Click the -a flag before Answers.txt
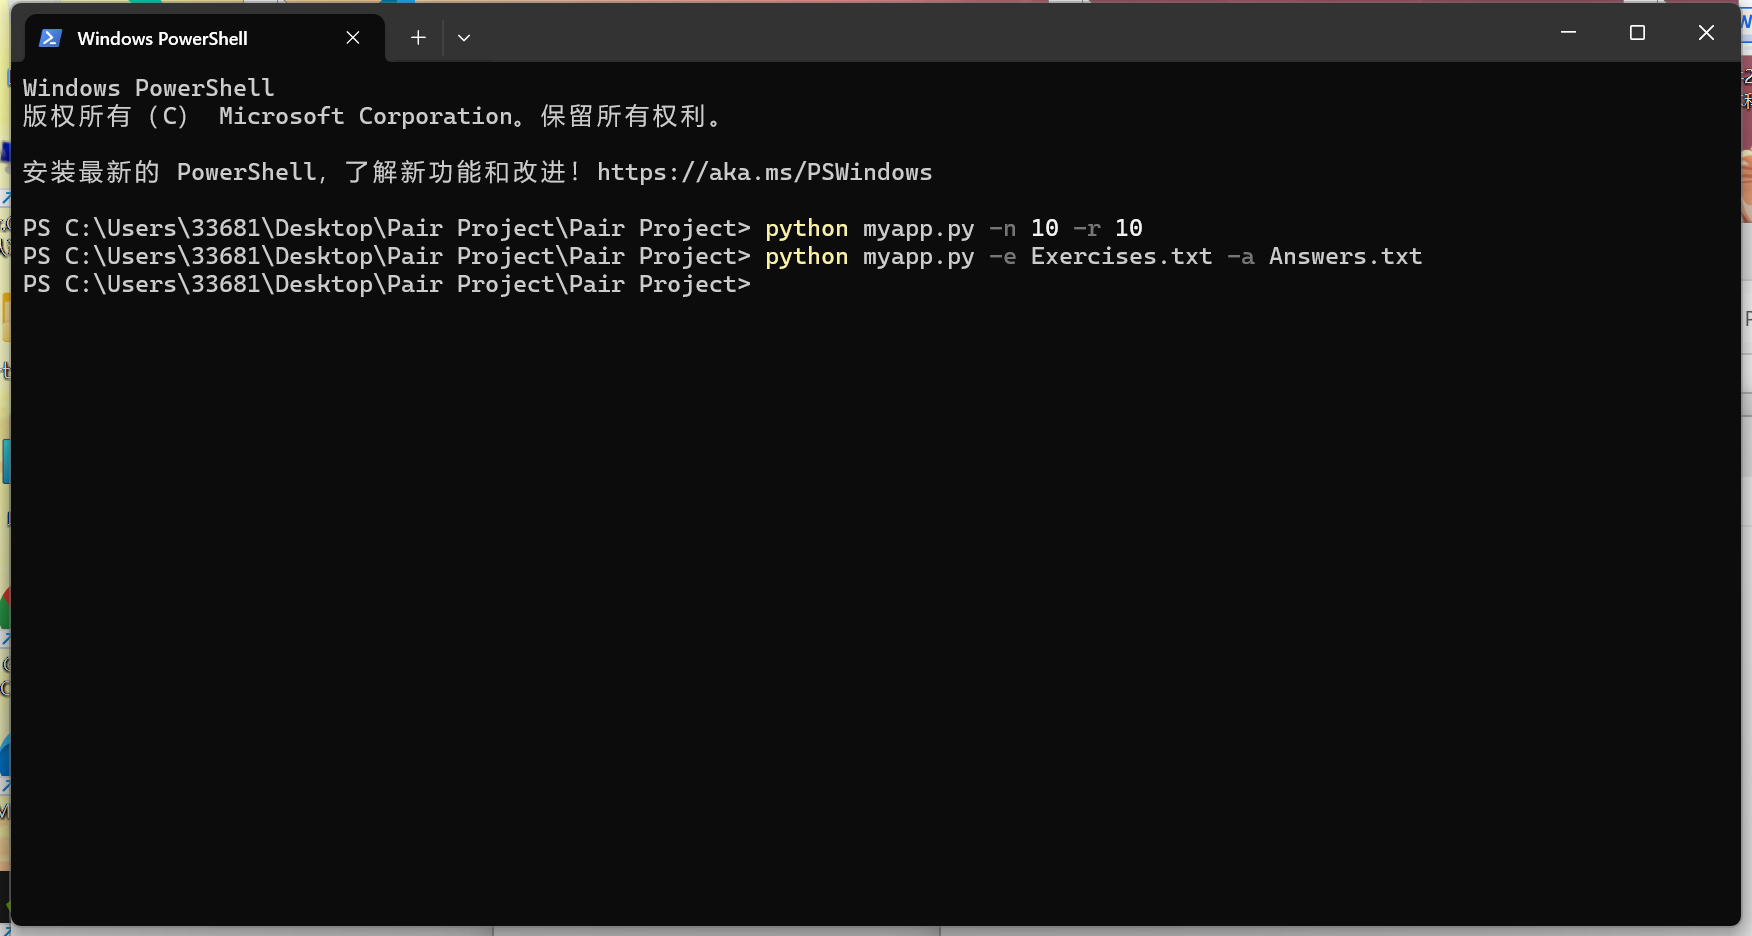 pyautogui.click(x=1240, y=257)
